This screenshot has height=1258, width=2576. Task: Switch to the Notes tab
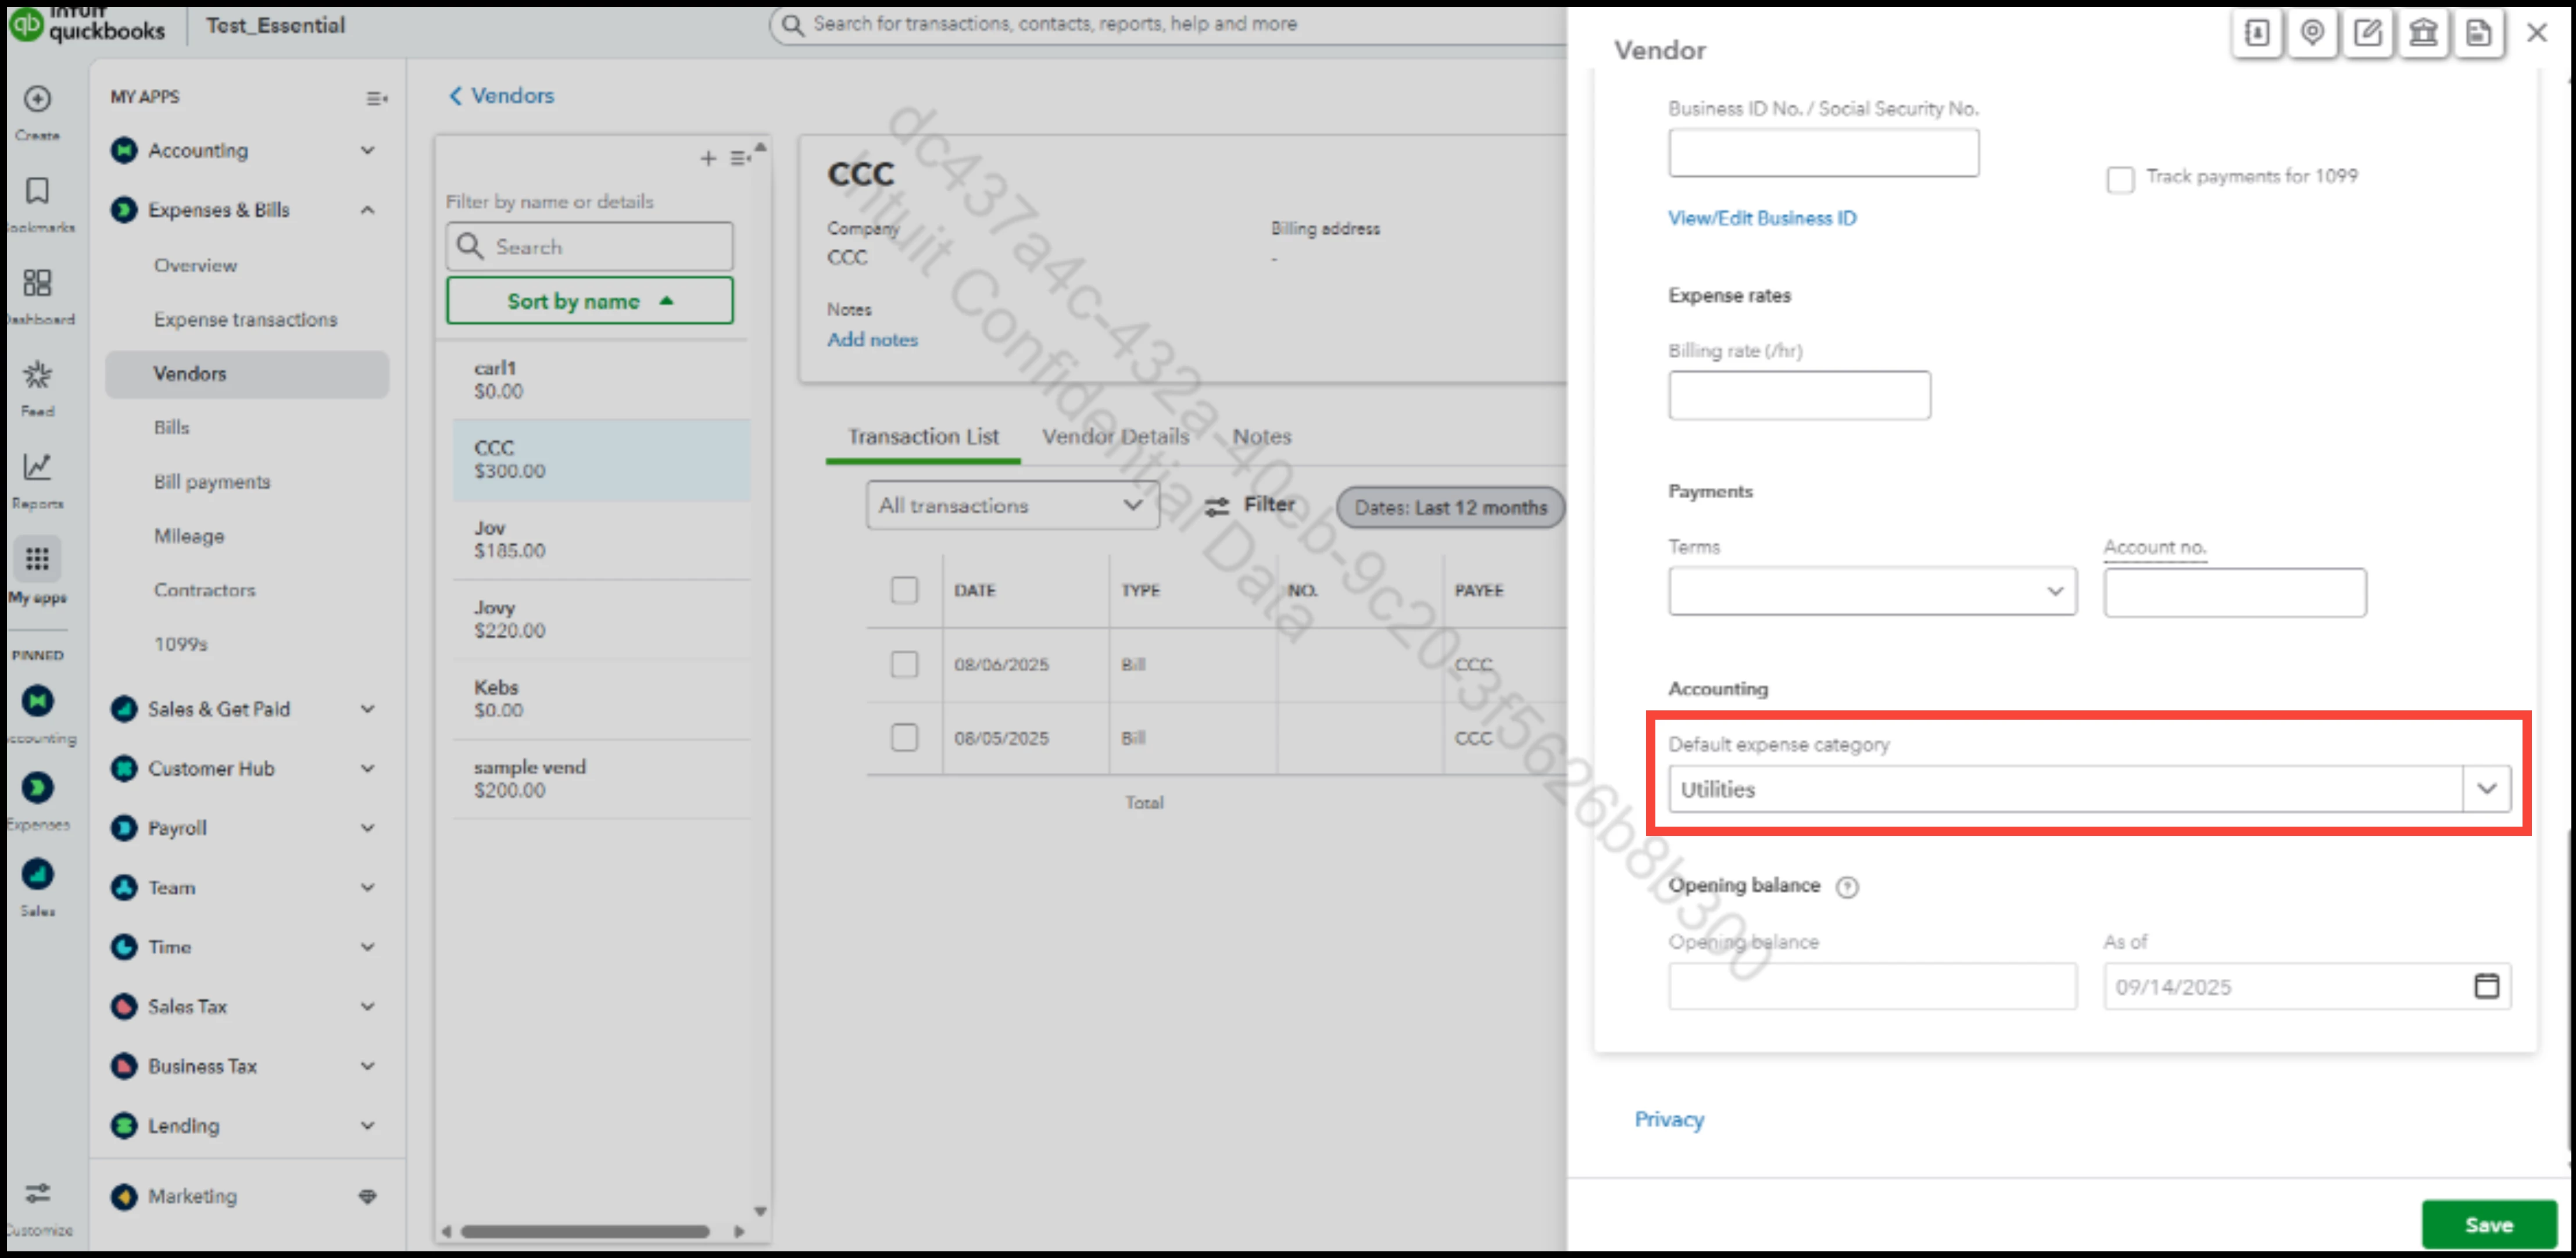1261,436
